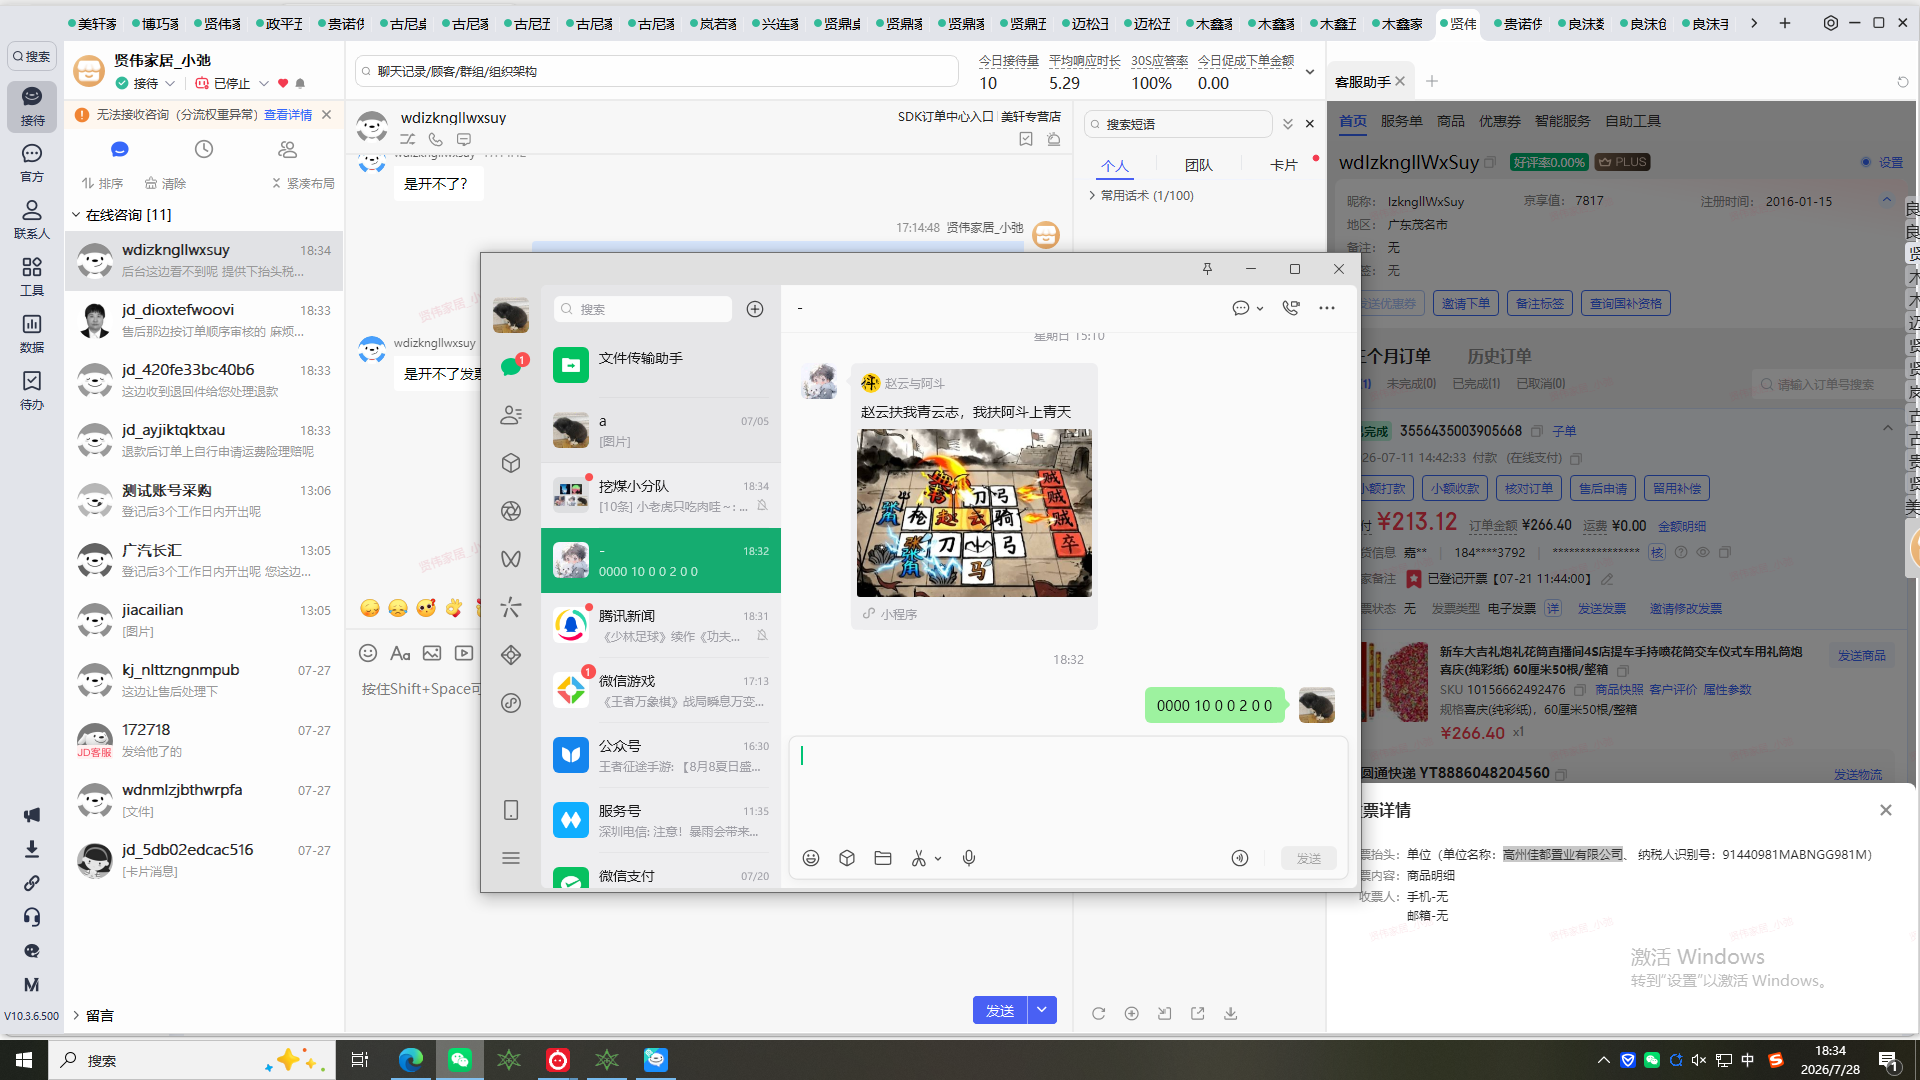
Task: Open dropdown arrow next to blue 发送 button
Action: pyautogui.click(x=1042, y=1010)
